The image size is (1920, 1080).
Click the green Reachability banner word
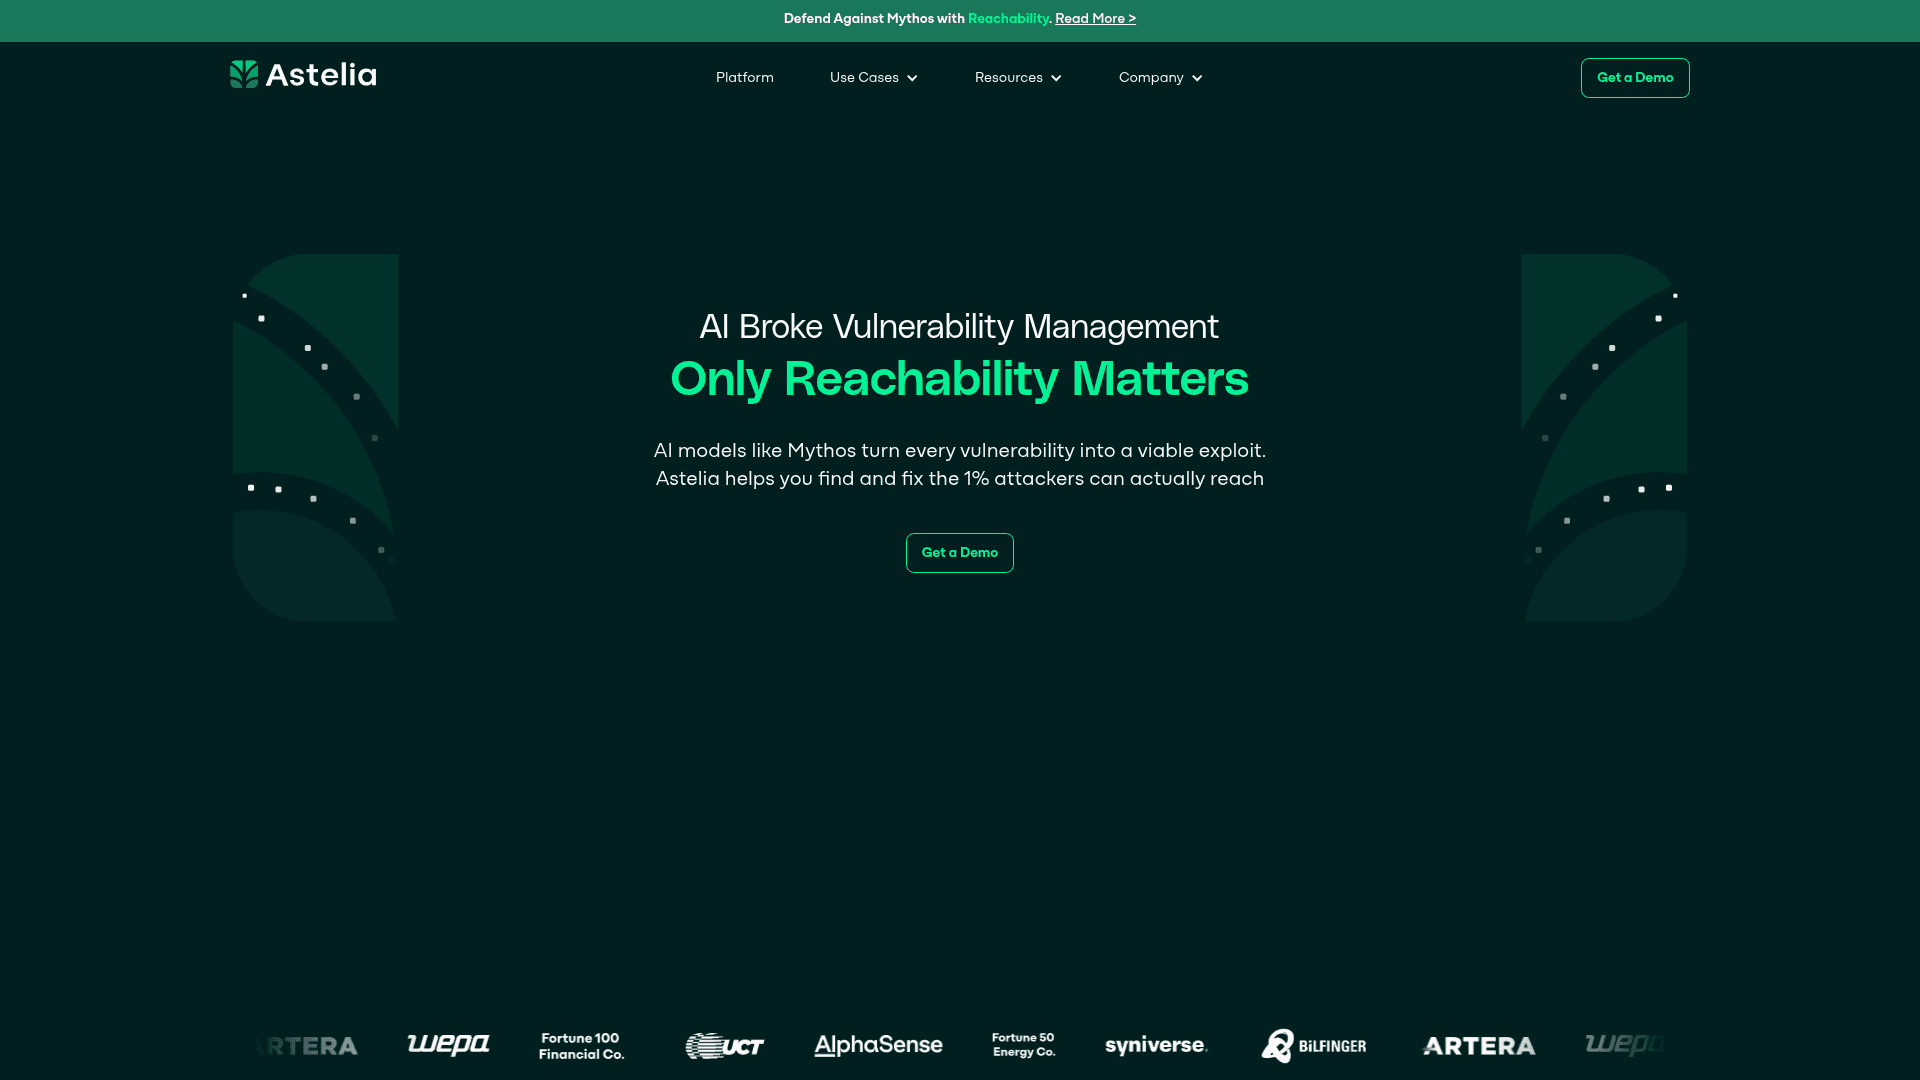1008,19
